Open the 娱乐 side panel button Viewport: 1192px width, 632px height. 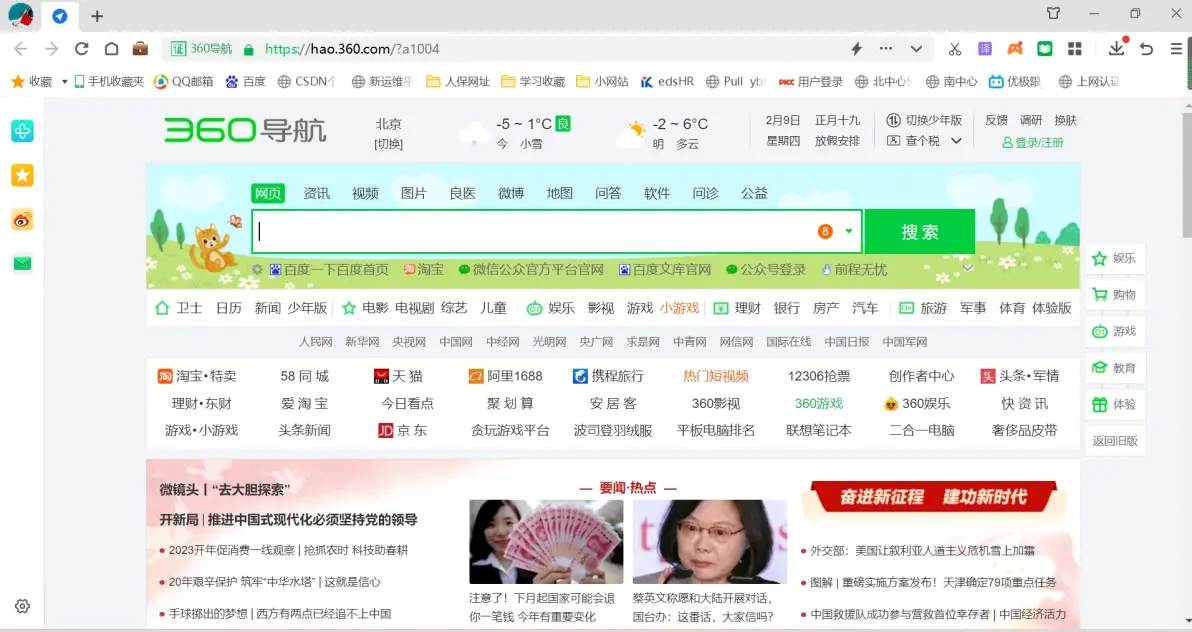tap(1114, 259)
